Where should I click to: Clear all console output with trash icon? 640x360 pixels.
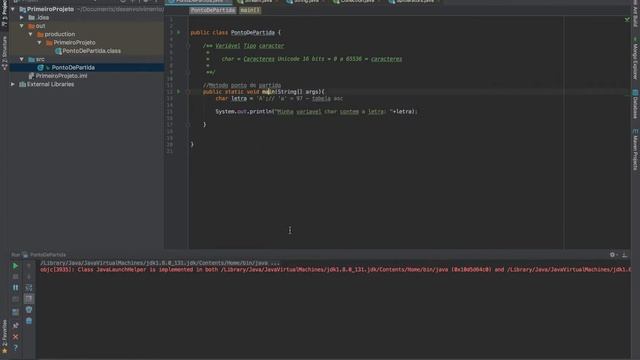coord(29,321)
